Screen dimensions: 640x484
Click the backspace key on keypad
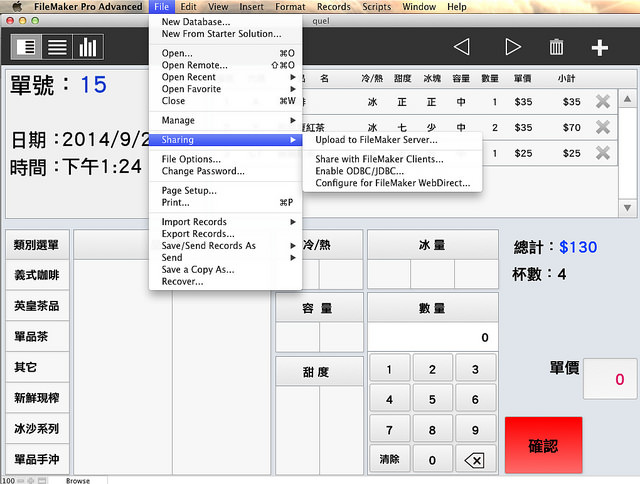coord(475,460)
